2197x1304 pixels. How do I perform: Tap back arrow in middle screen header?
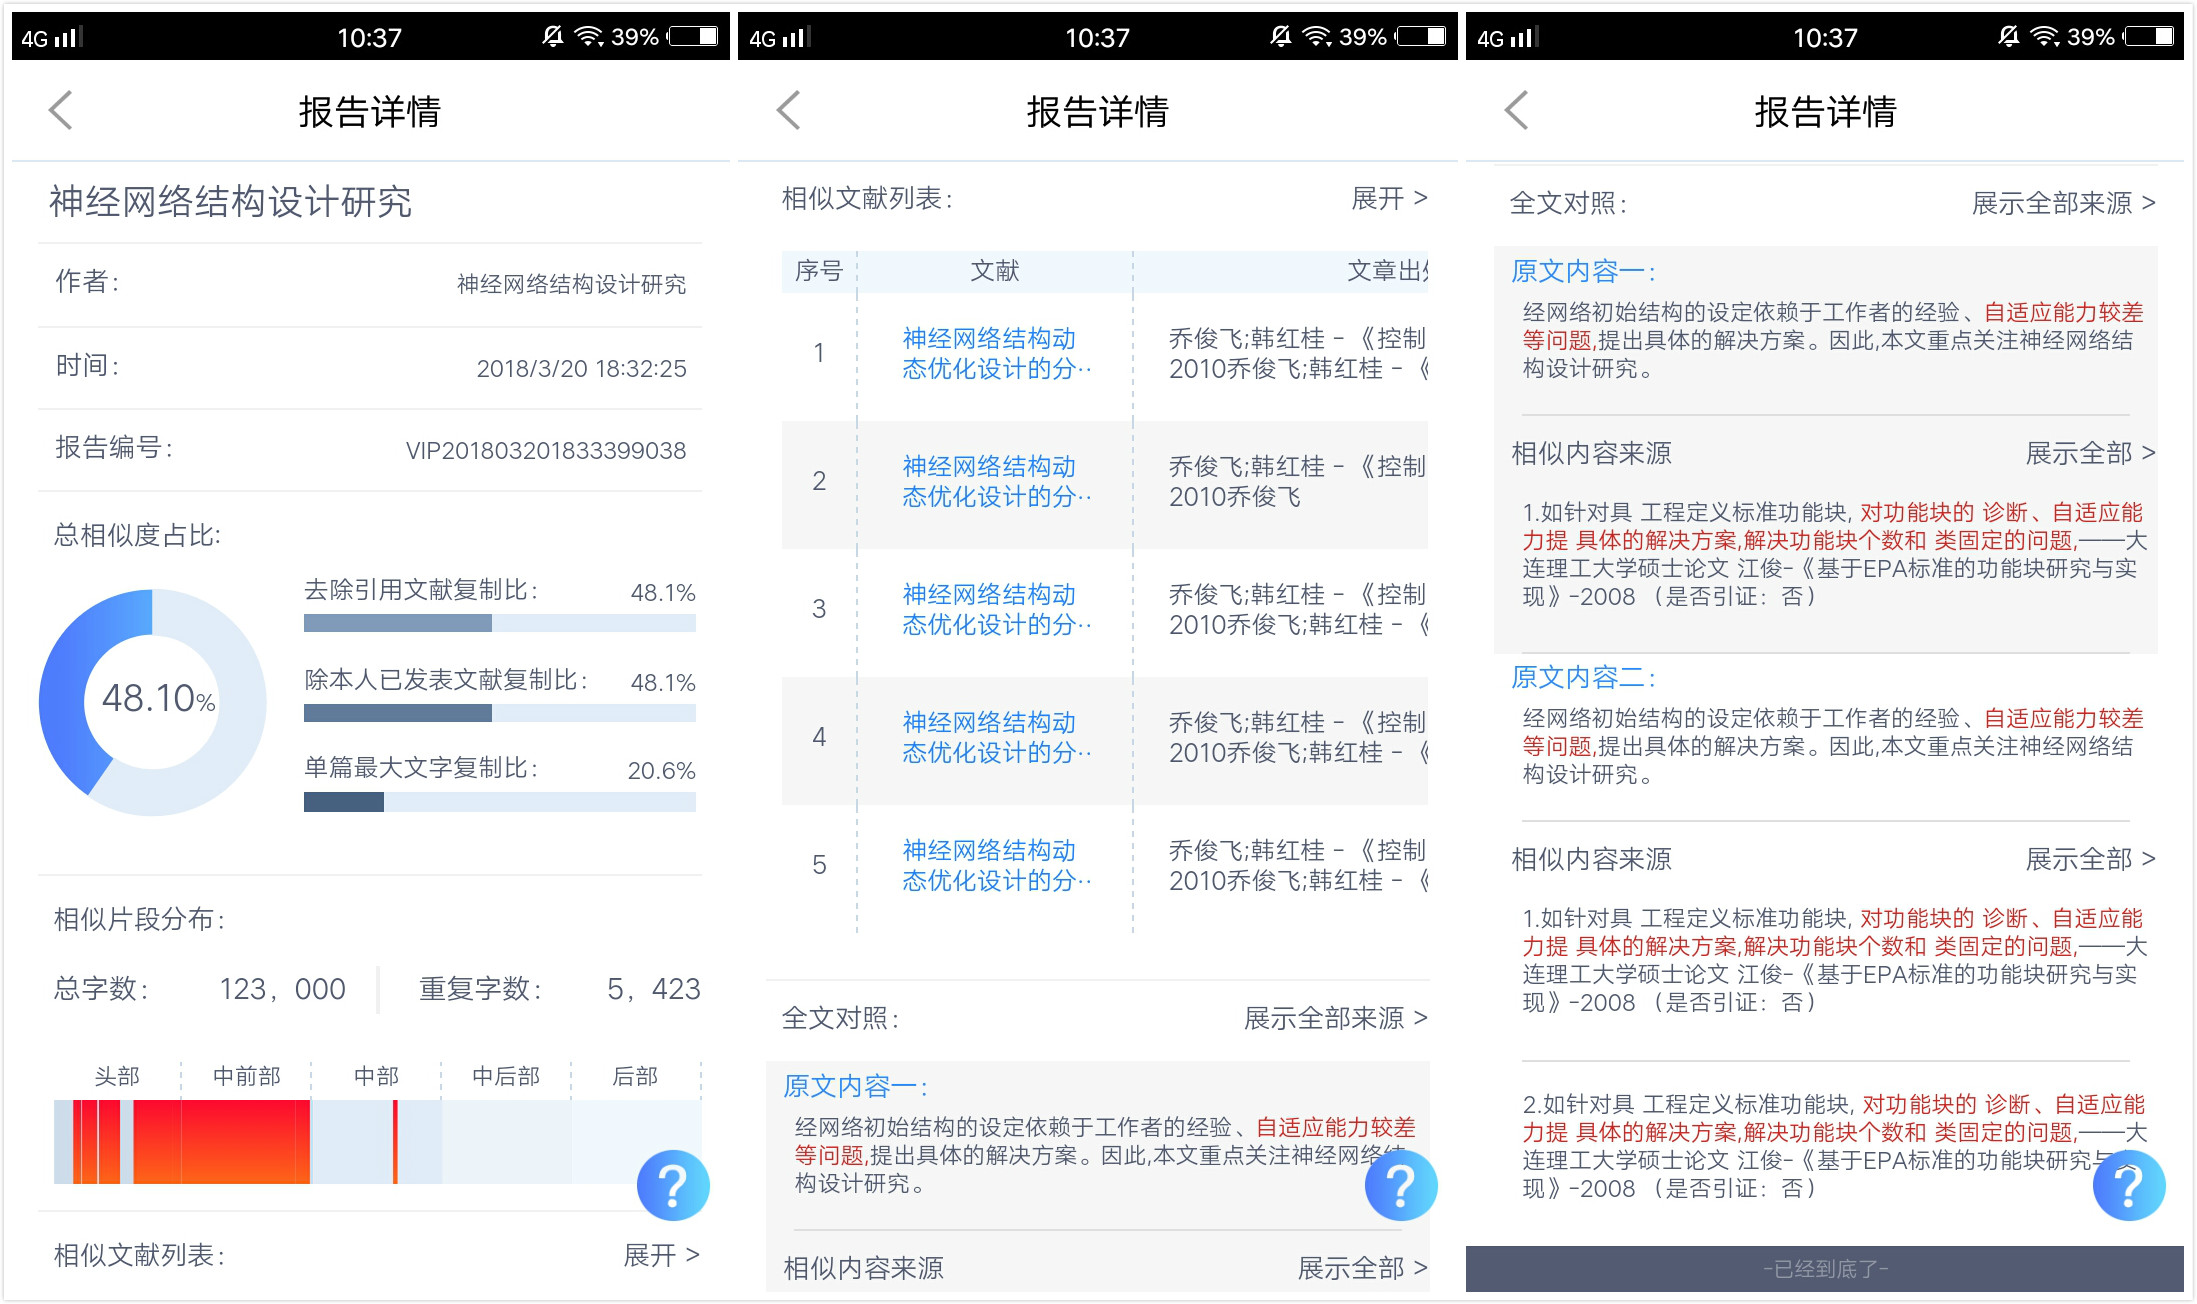pos(789,110)
